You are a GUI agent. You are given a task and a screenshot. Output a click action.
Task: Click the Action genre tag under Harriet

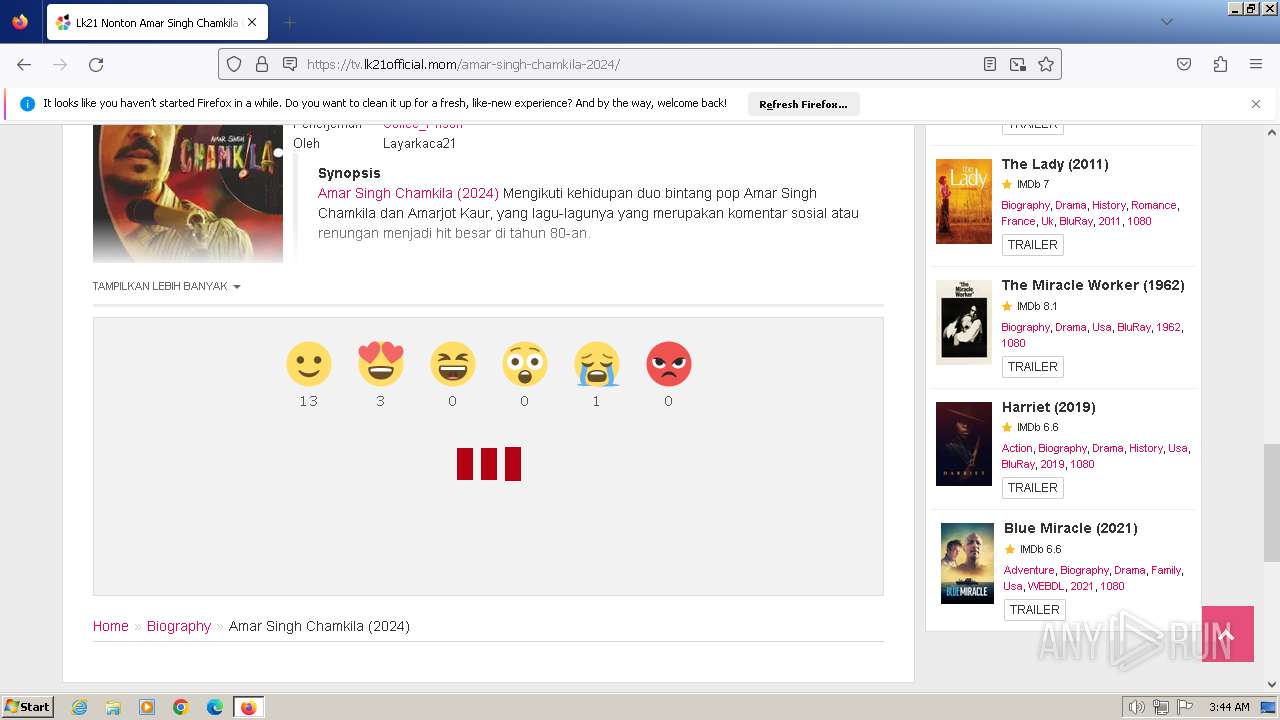click(x=1017, y=448)
